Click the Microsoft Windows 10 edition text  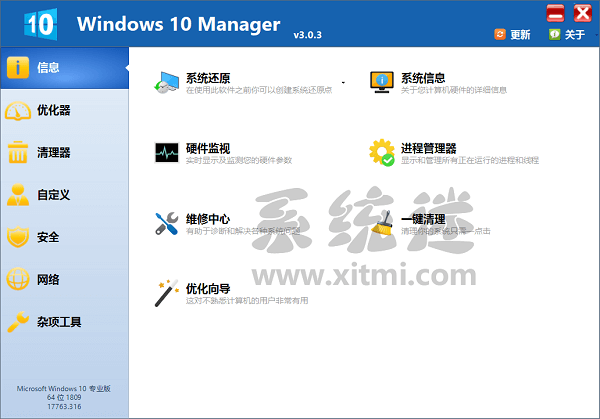64,389
